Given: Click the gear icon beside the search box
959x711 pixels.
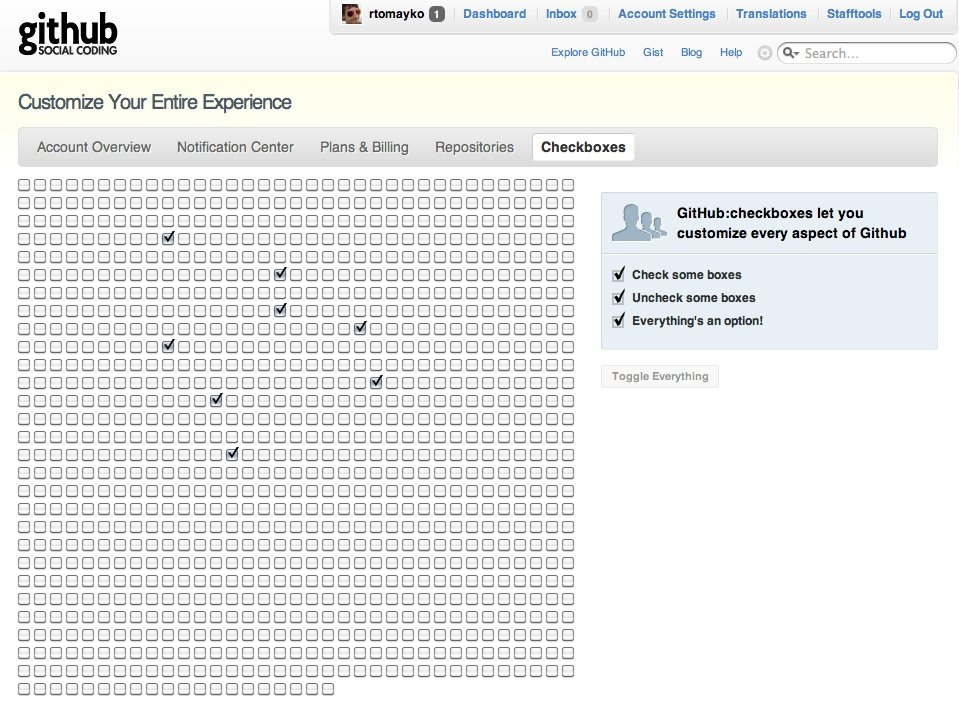Looking at the screenshot, I should [x=765, y=53].
